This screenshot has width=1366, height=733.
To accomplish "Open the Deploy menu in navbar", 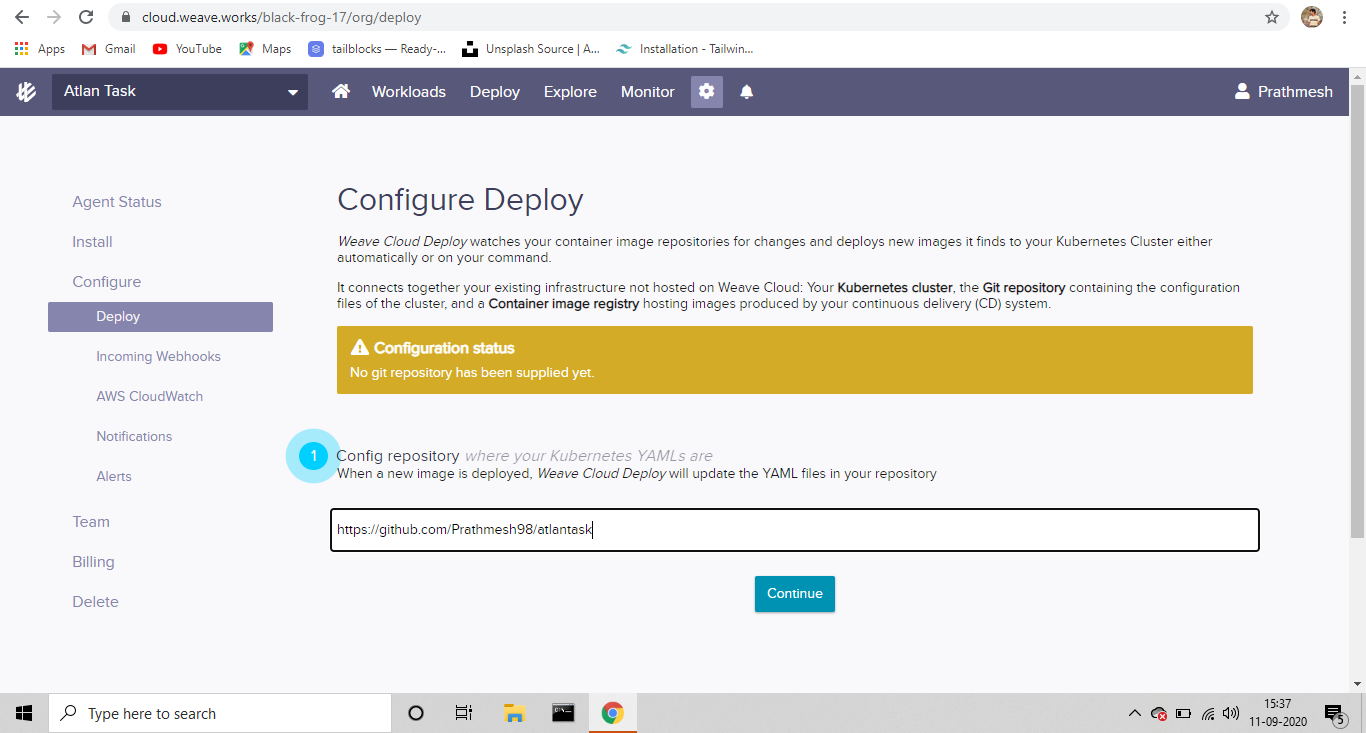I will coord(495,91).
